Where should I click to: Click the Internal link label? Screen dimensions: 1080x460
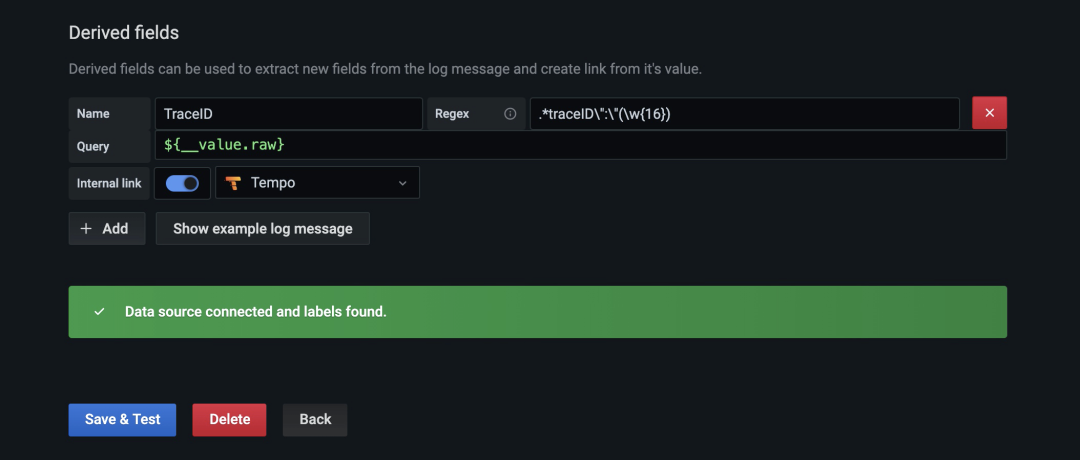tap(109, 183)
